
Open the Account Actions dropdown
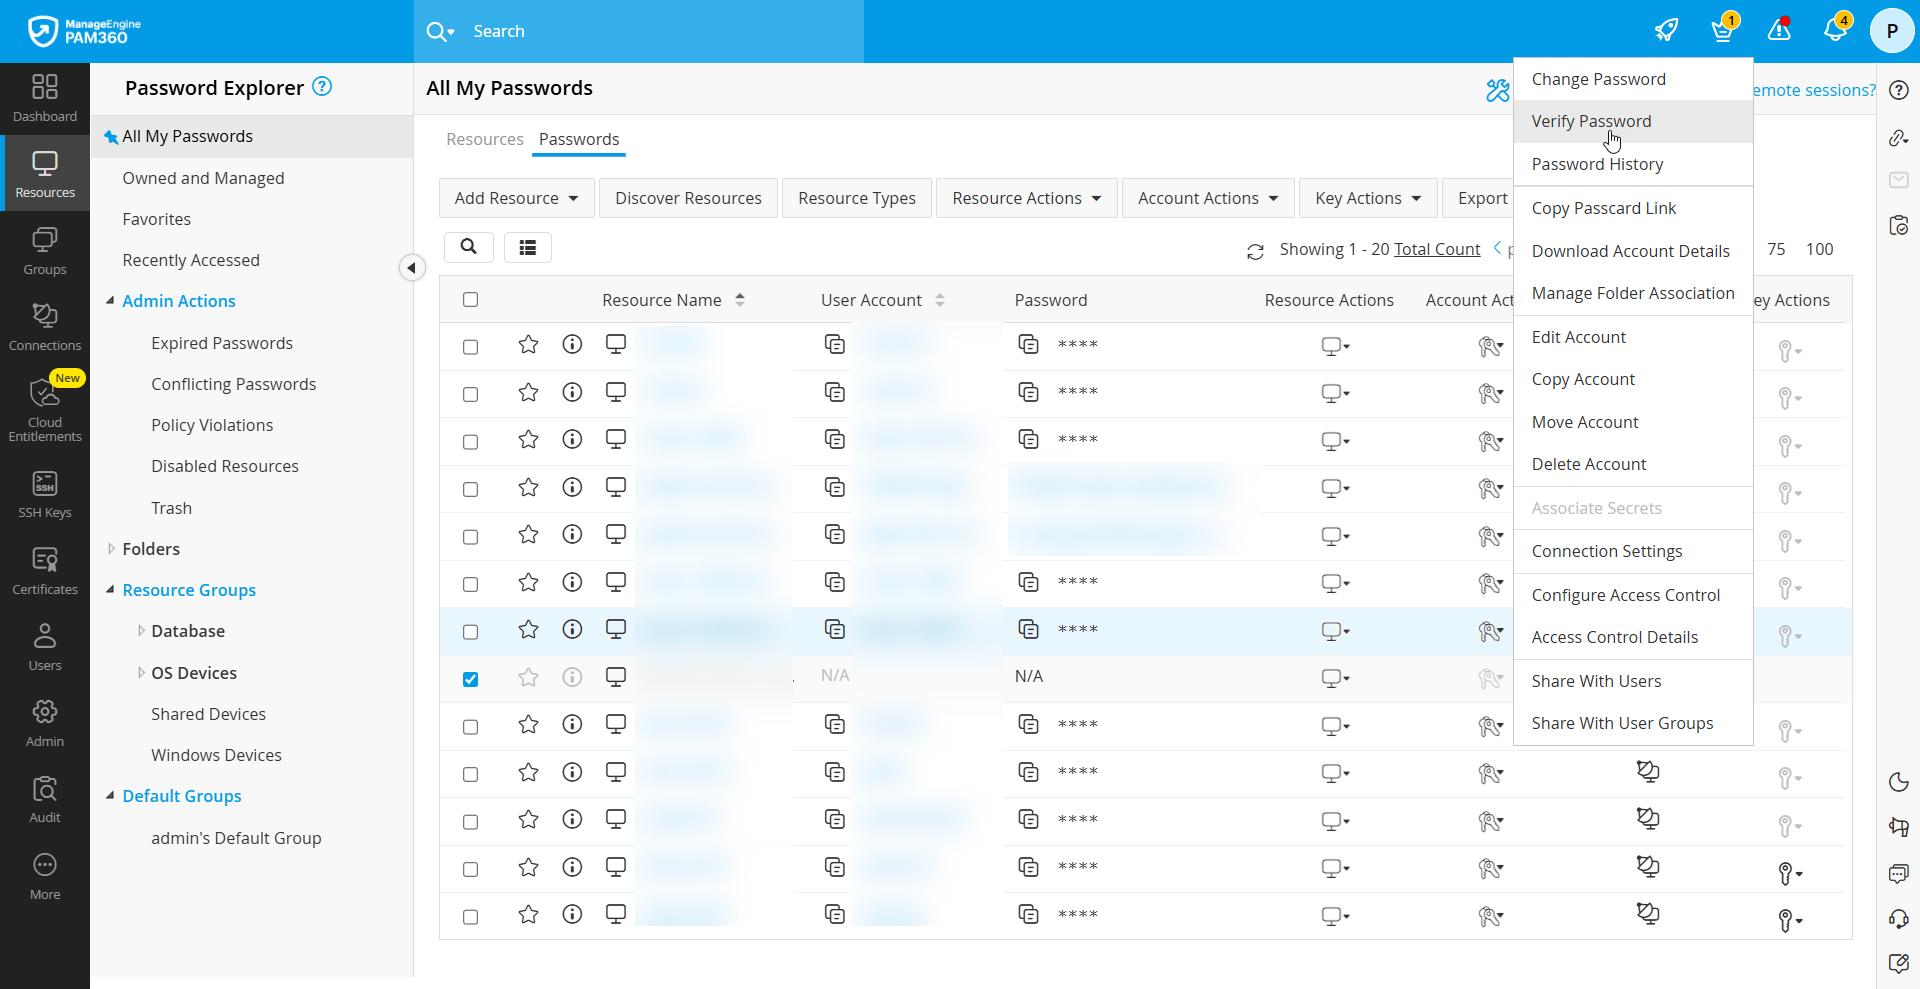1207,197
